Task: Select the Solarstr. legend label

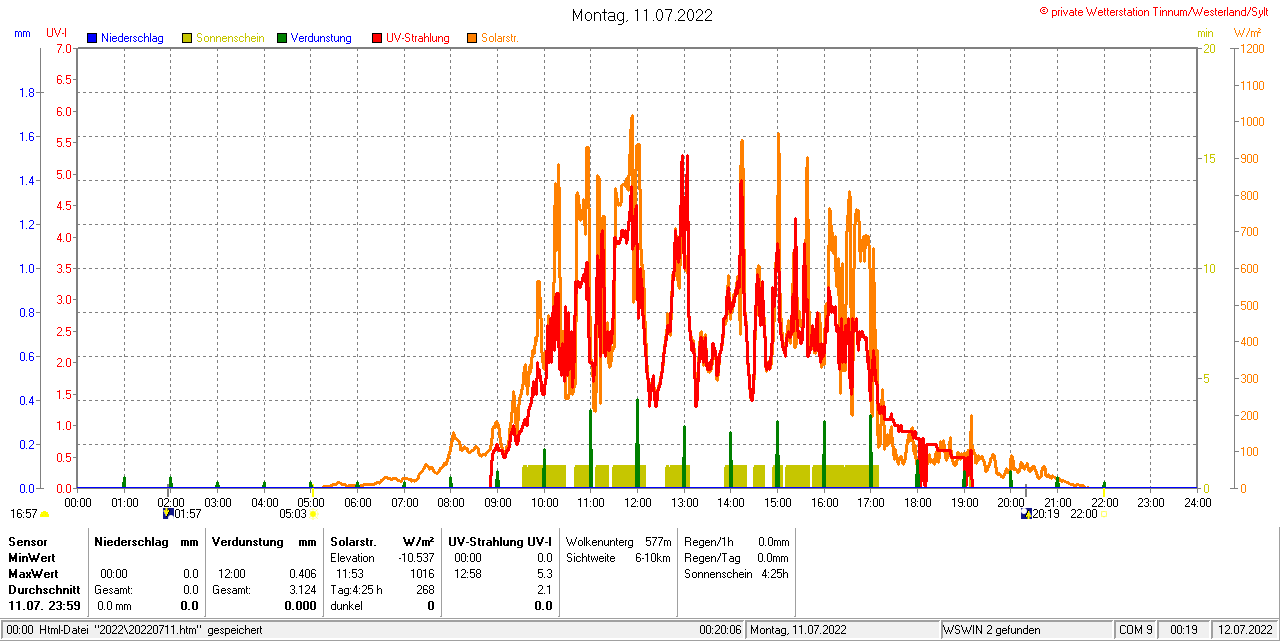Action: 500,38
